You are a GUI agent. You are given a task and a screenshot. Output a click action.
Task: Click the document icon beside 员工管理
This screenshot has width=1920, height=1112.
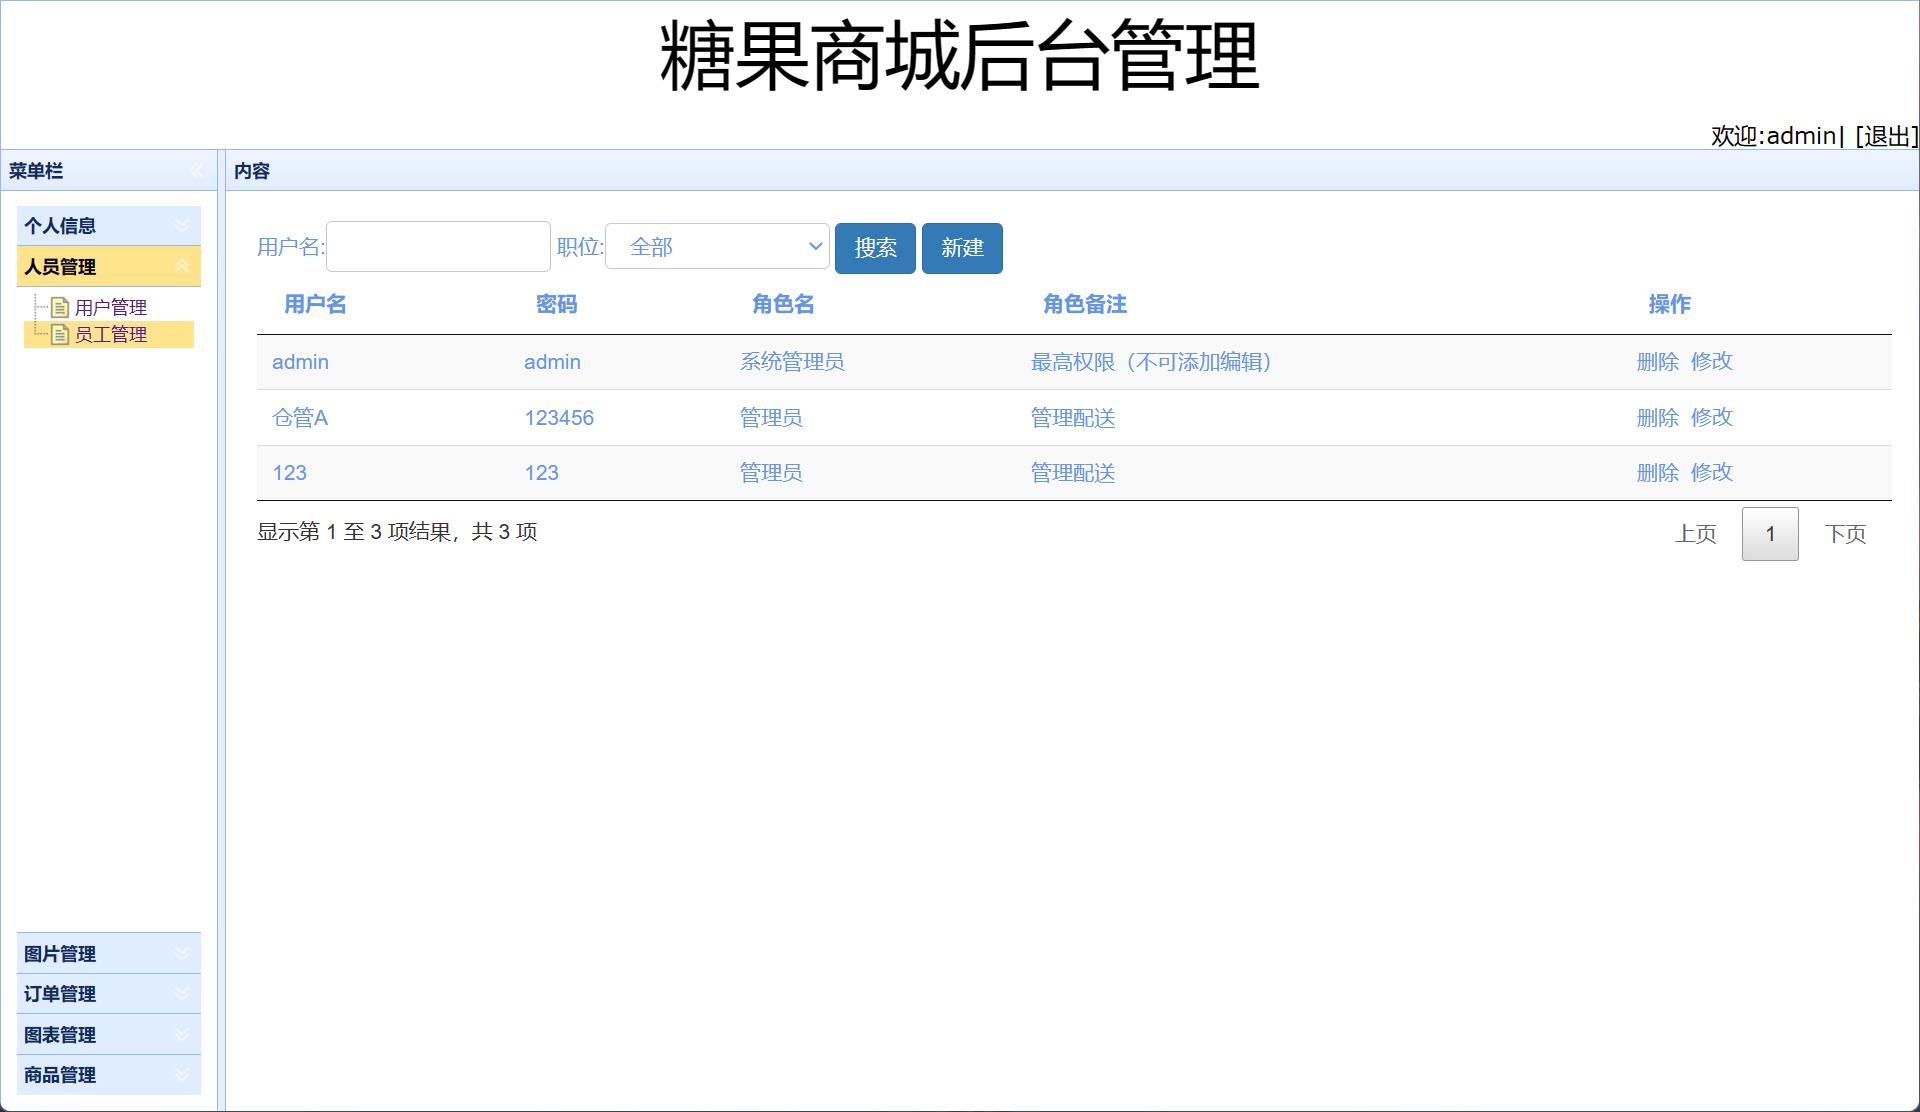58,335
